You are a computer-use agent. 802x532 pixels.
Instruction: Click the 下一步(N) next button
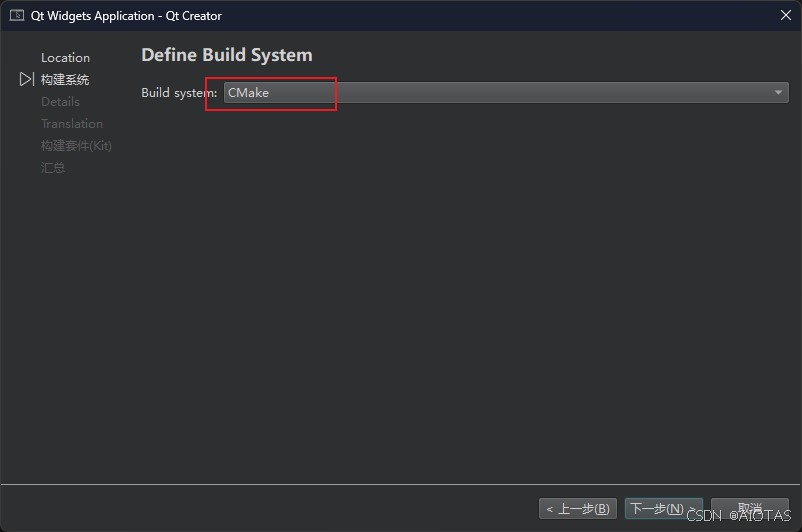(x=663, y=508)
